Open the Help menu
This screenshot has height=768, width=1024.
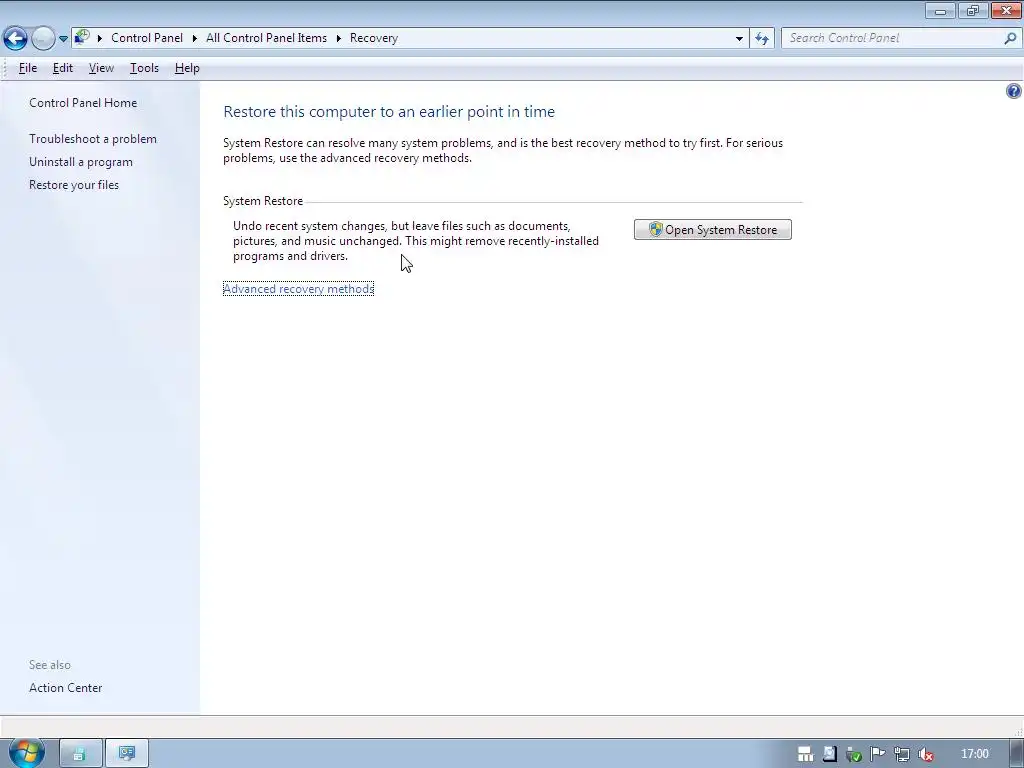click(187, 68)
